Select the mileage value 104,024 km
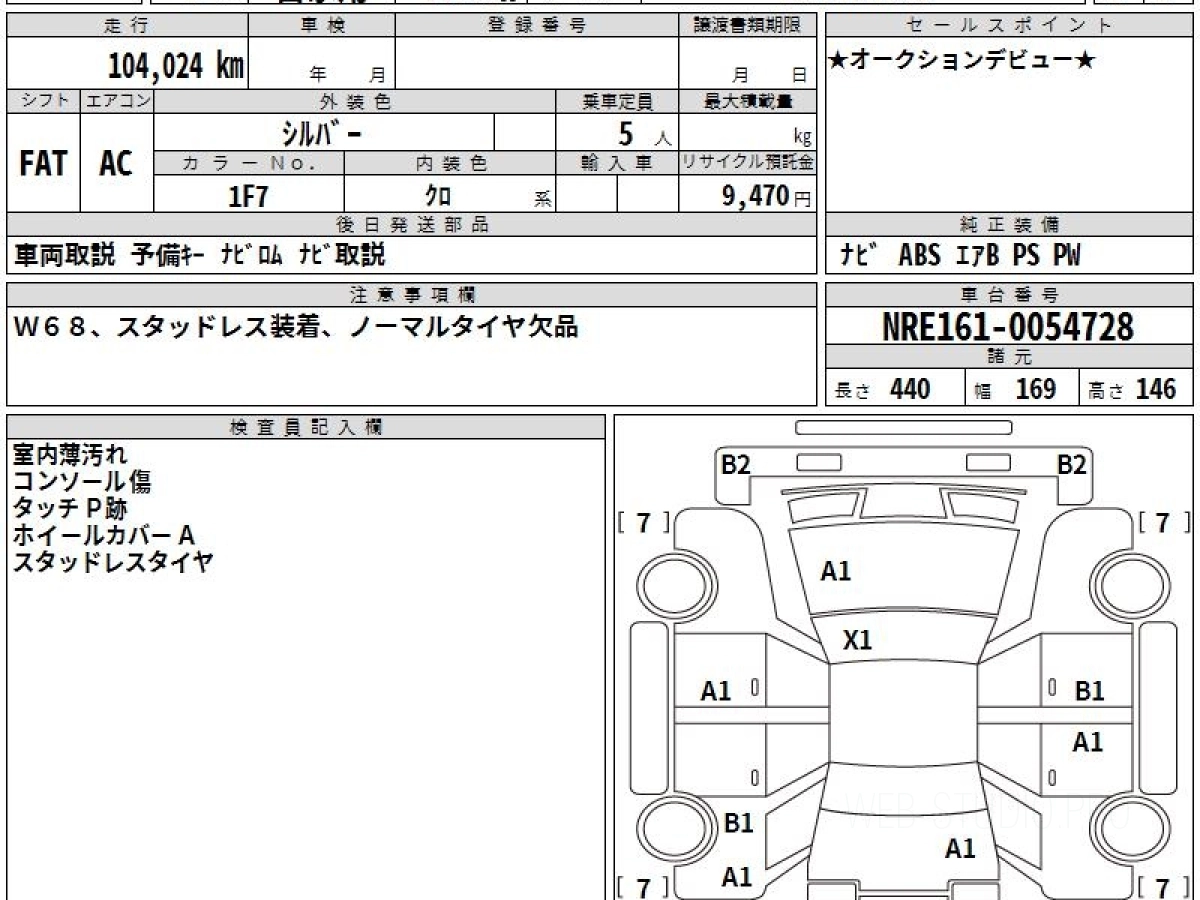Viewport: 1200px width, 900px height. click(x=176, y=66)
